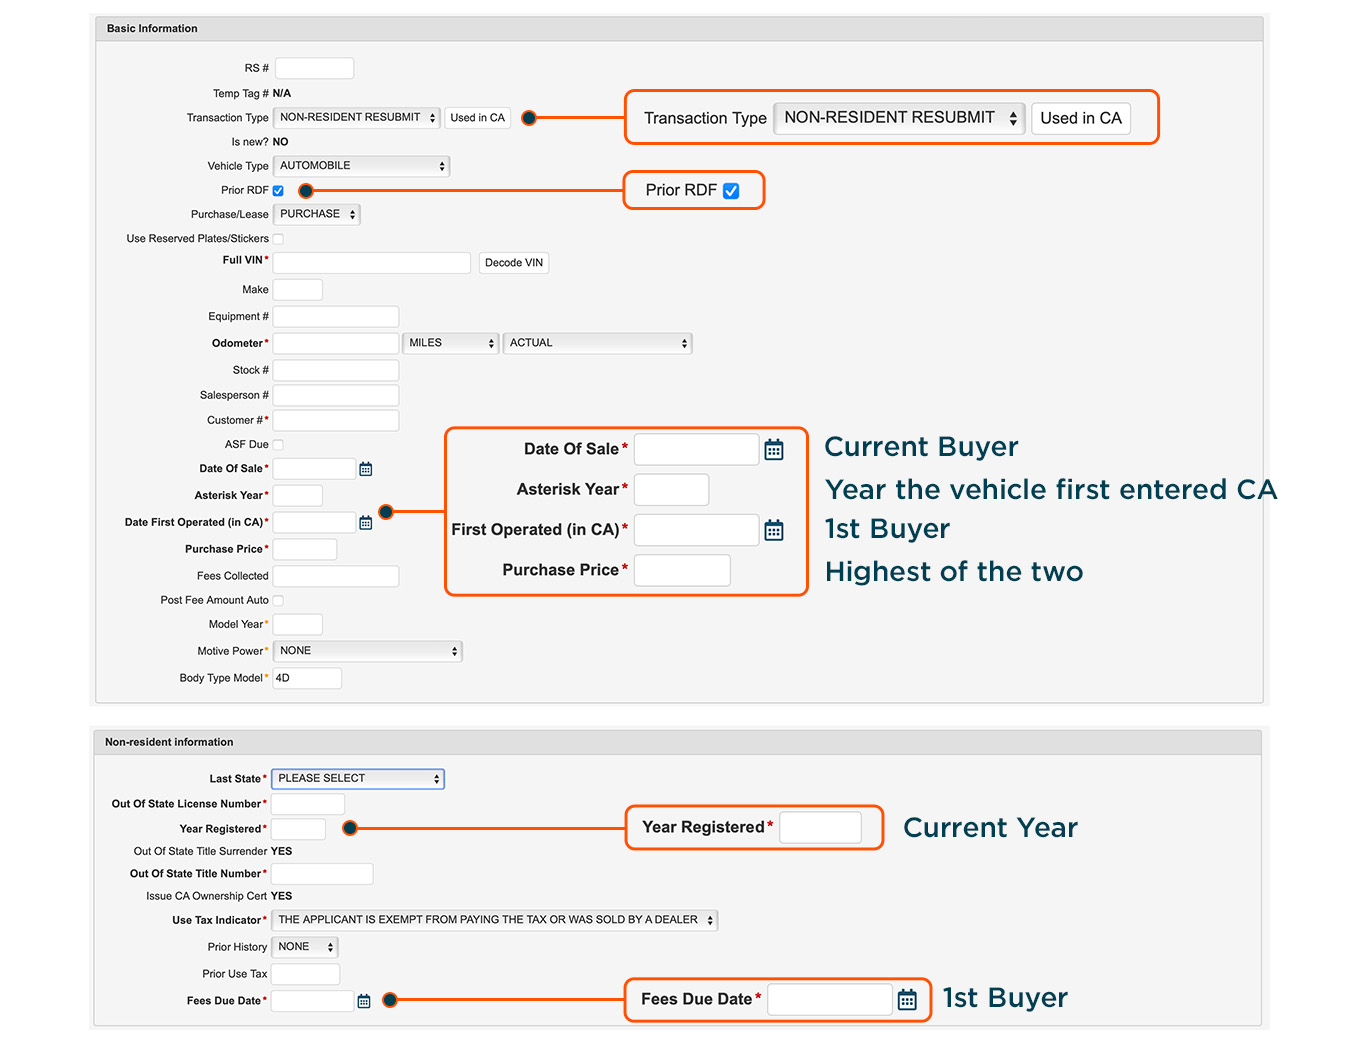Open the Use Tax Indicator dropdown
Screen dimensions: 1360x1047
tap(495, 920)
